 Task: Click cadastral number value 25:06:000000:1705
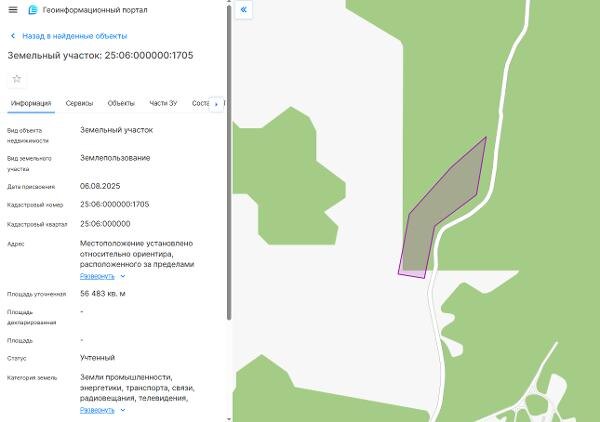tap(114, 204)
